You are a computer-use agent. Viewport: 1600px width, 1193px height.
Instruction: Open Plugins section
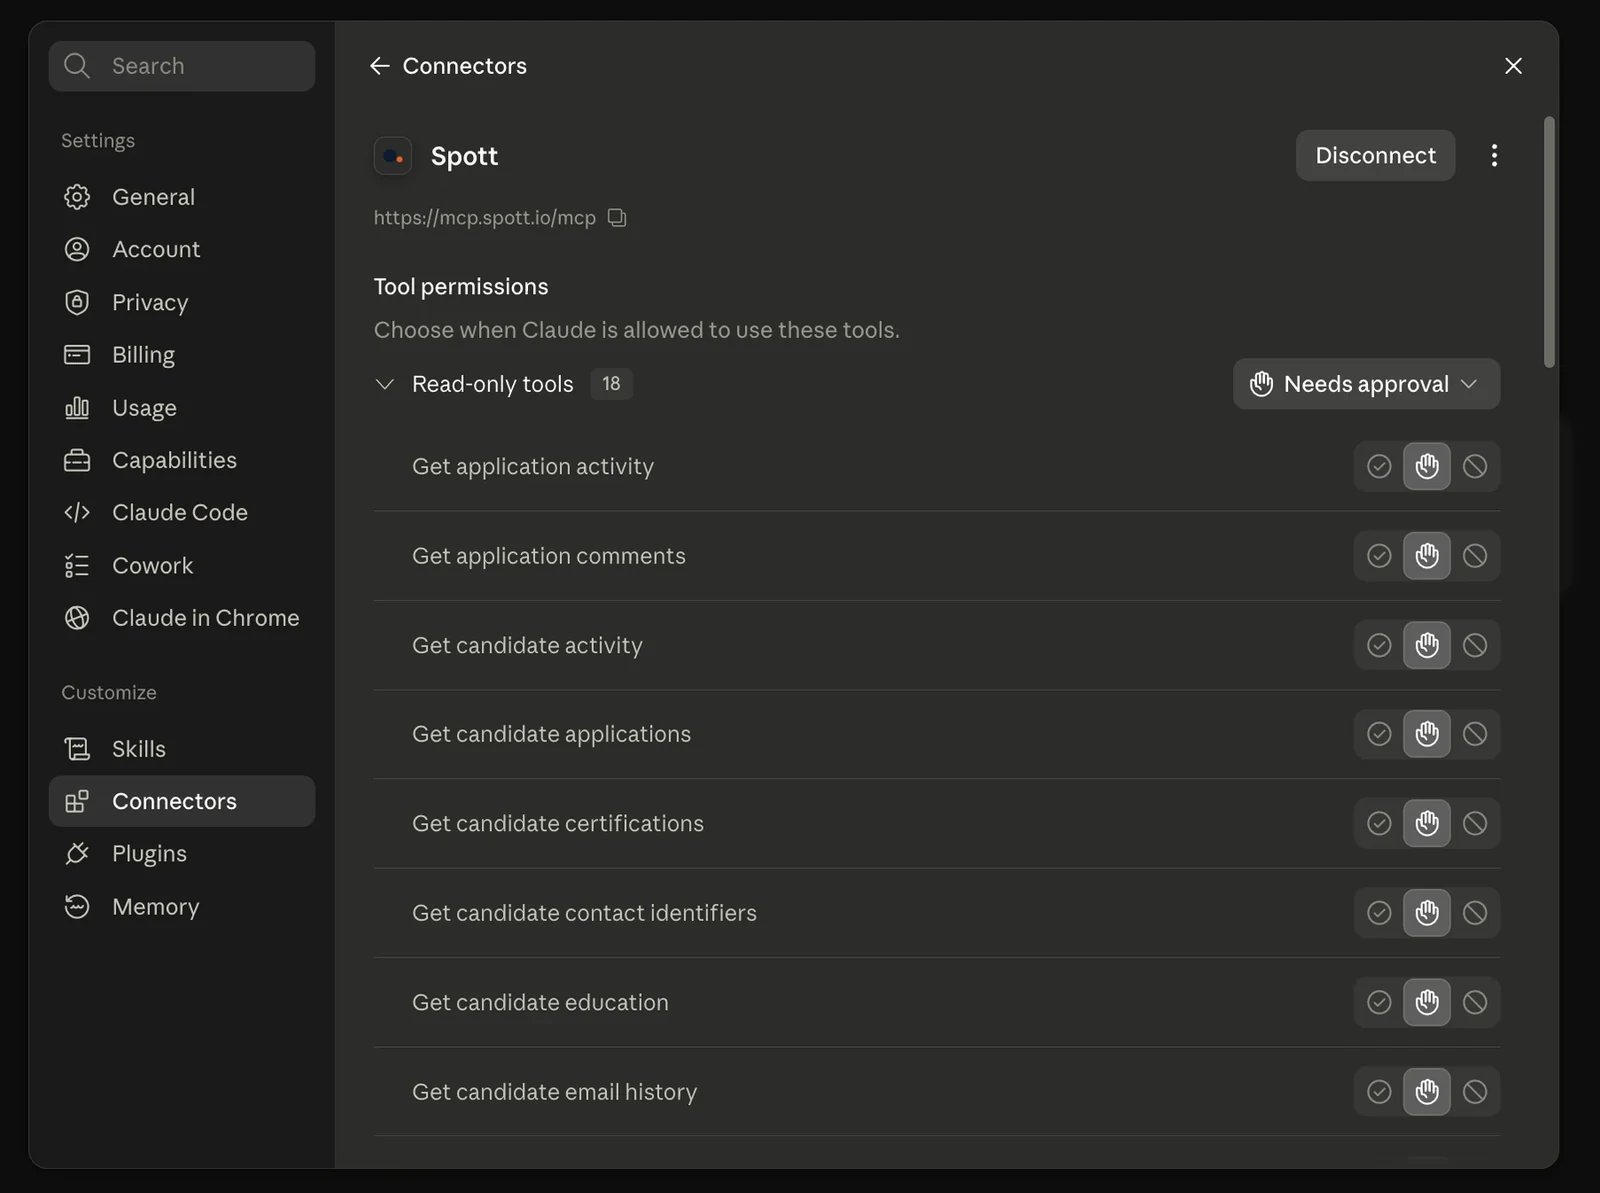click(x=181, y=854)
